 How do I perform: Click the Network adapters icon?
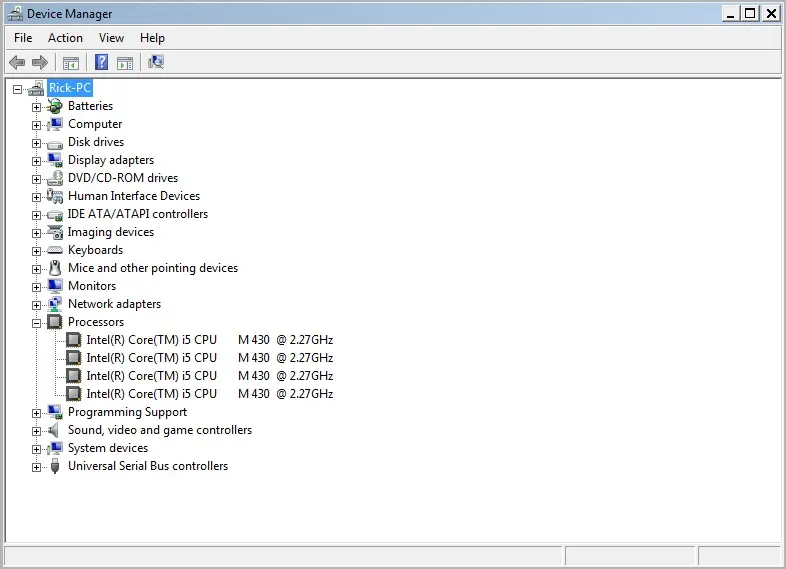pos(55,304)
